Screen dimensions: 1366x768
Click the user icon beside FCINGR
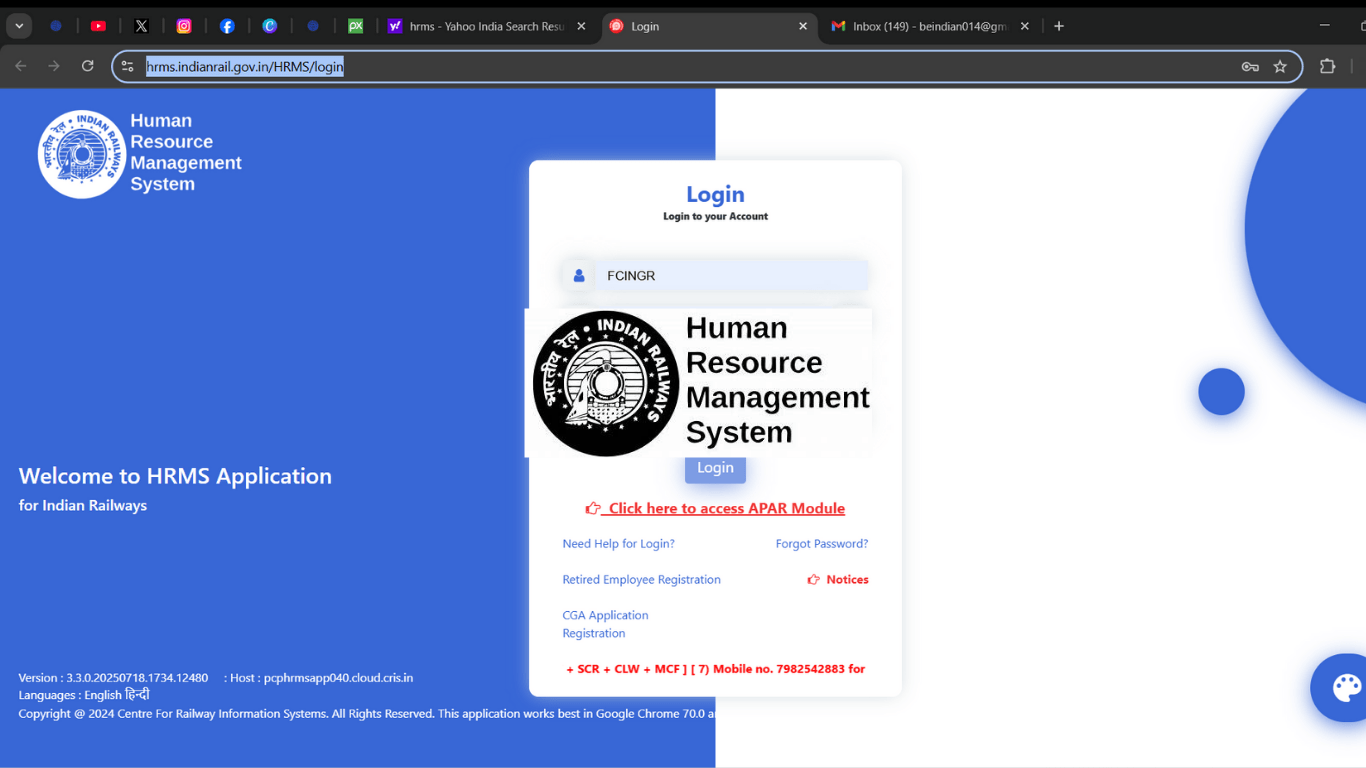[579, 276]
